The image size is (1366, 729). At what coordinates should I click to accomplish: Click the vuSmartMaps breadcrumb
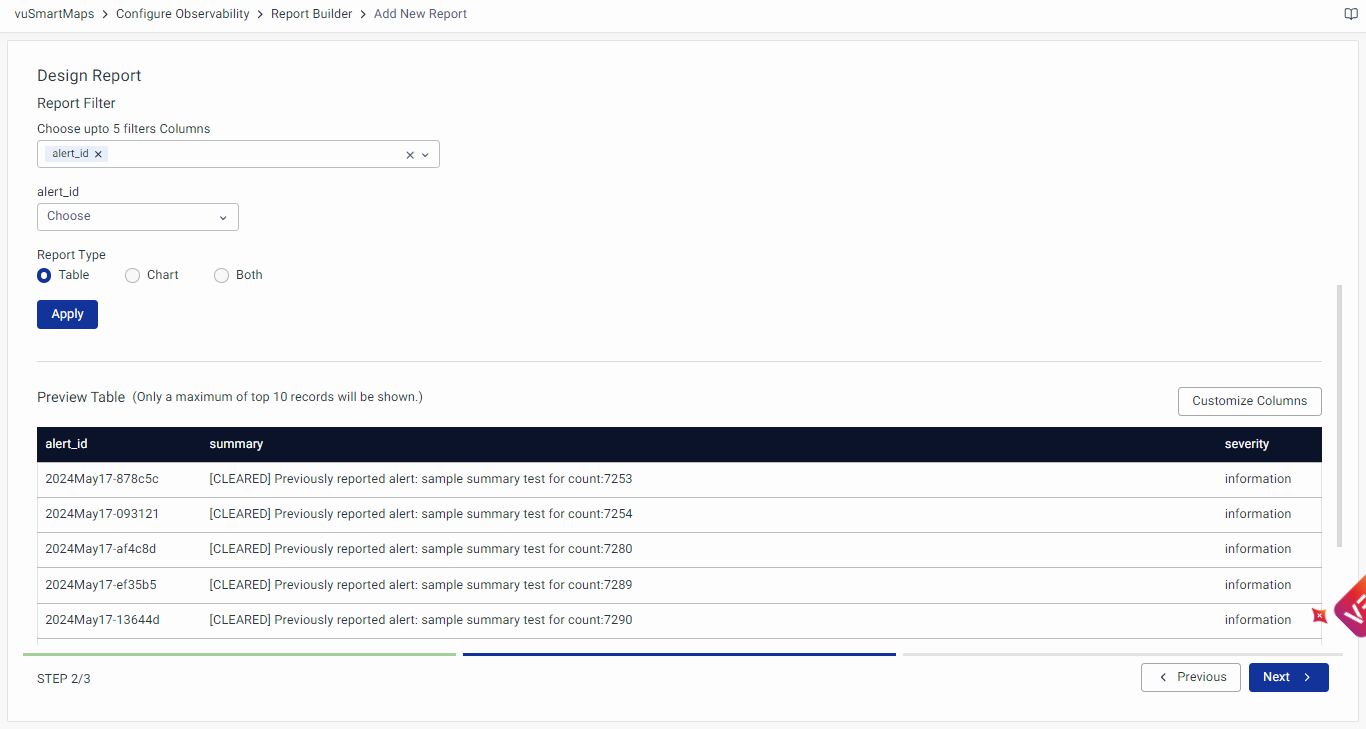pos(54,14)
